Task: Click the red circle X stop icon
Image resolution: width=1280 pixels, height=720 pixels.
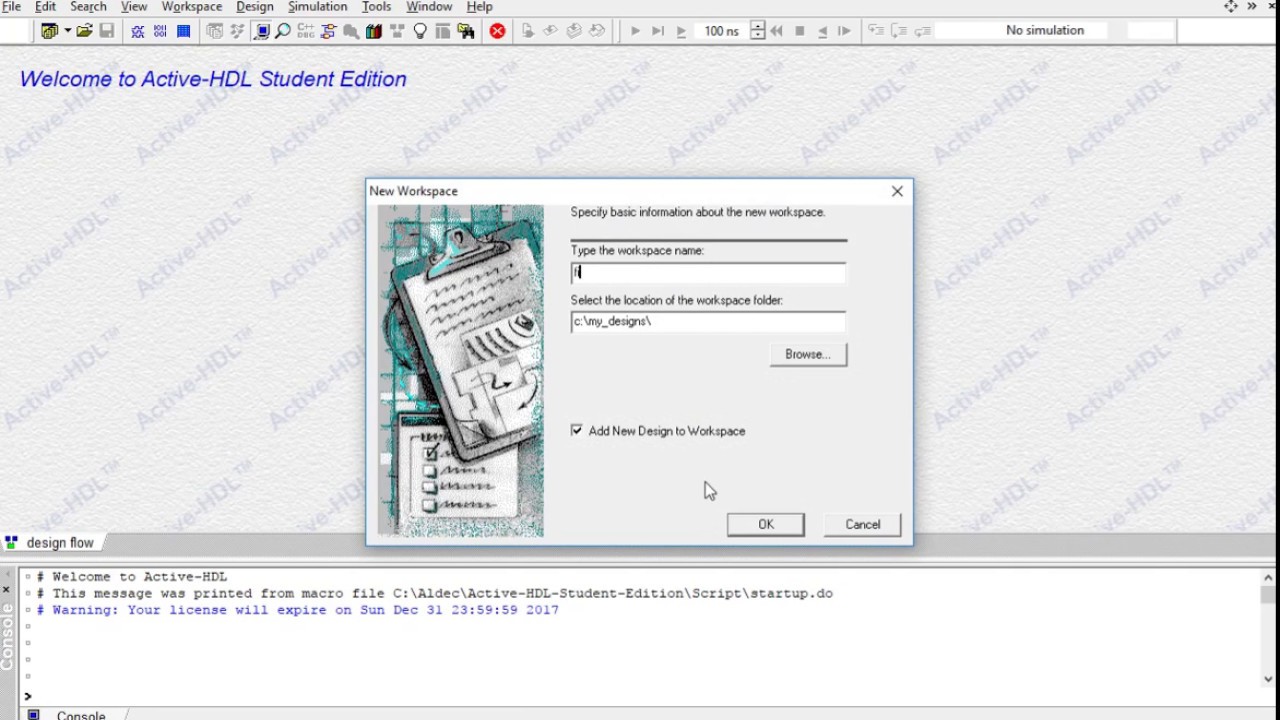Action: click(x=497, y=31)
